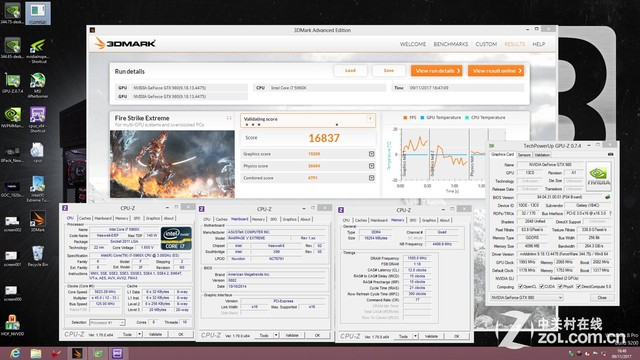This screenshot has height=360, width=640.
Task: Click OK in the Memory CPU-Z window
Action: [x=456, y=336]
